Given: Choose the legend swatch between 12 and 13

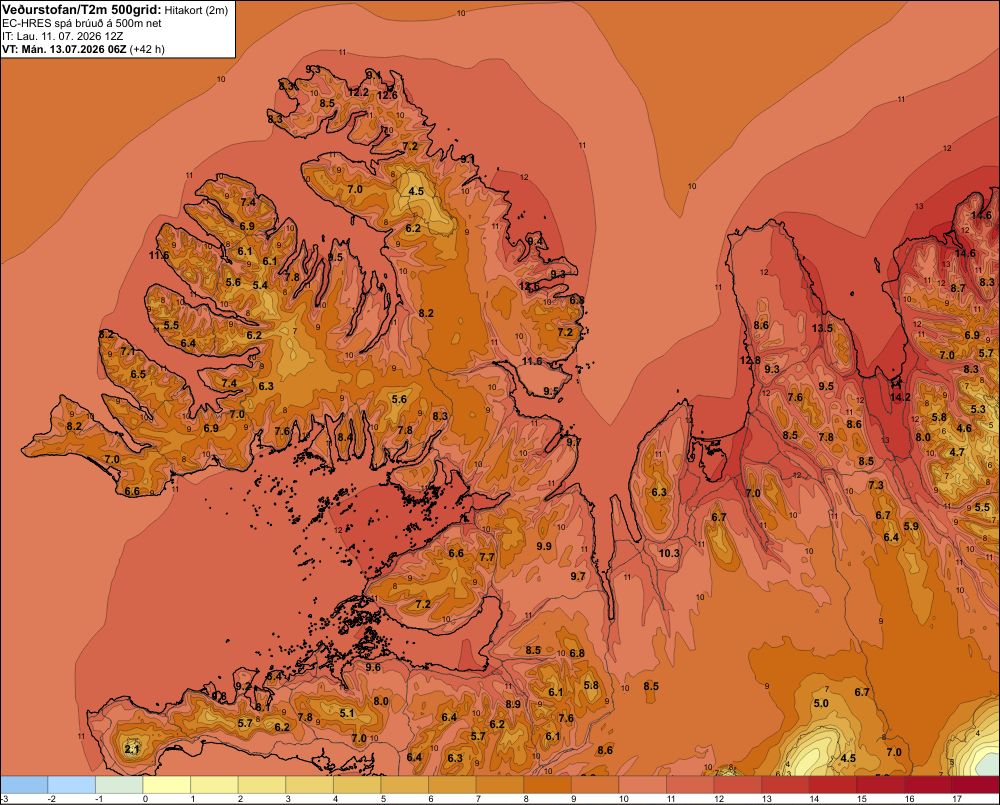Looking at the screenshot, I should pyautogui.click(x=738, y=784).
